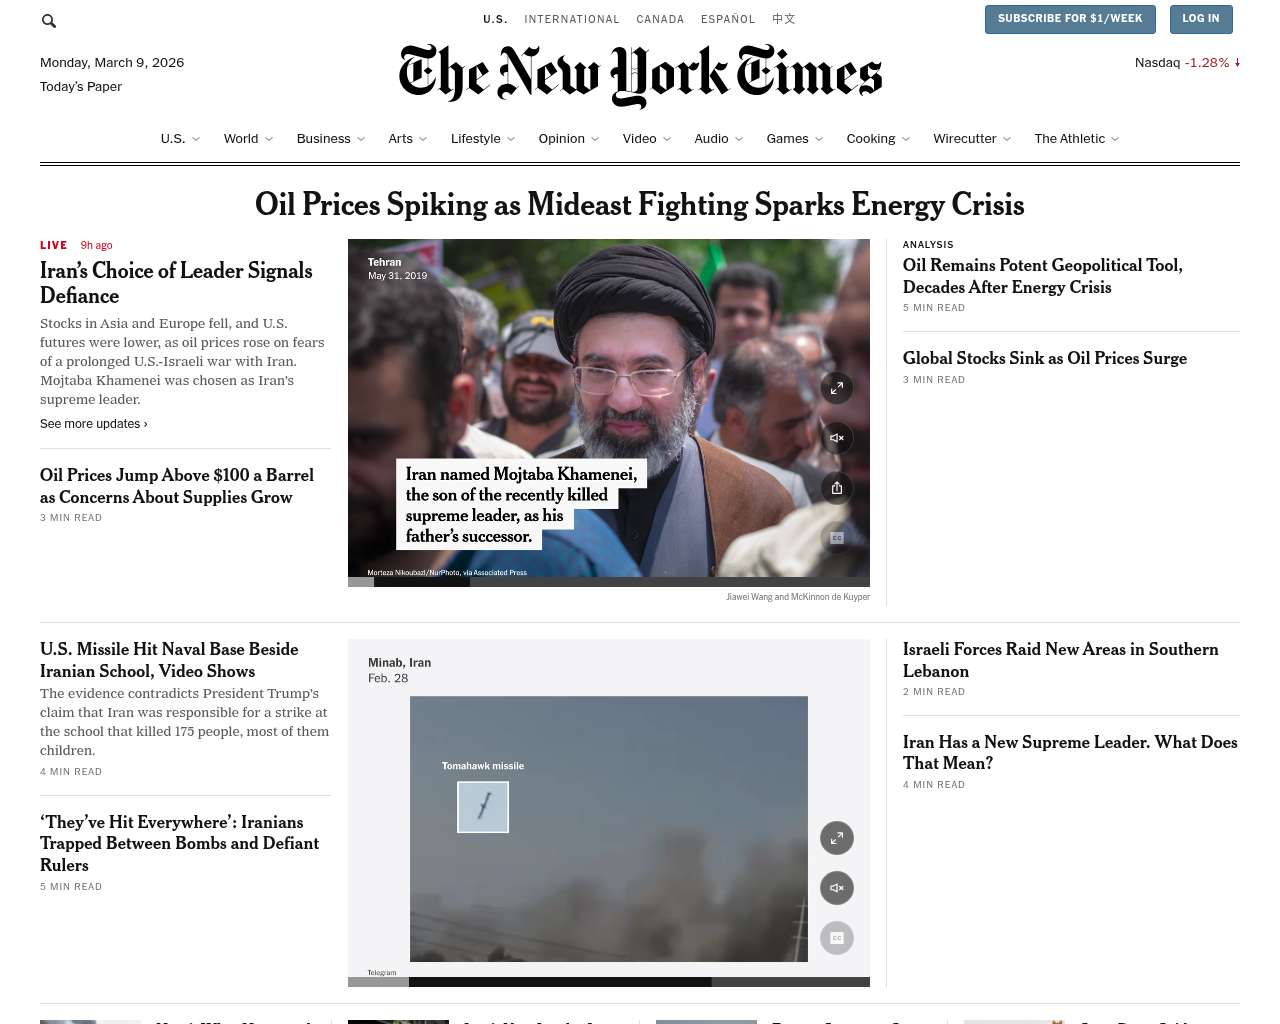Expand the World section dropdown
This screenshot has width=1280, height=1024.
(269, 139)
